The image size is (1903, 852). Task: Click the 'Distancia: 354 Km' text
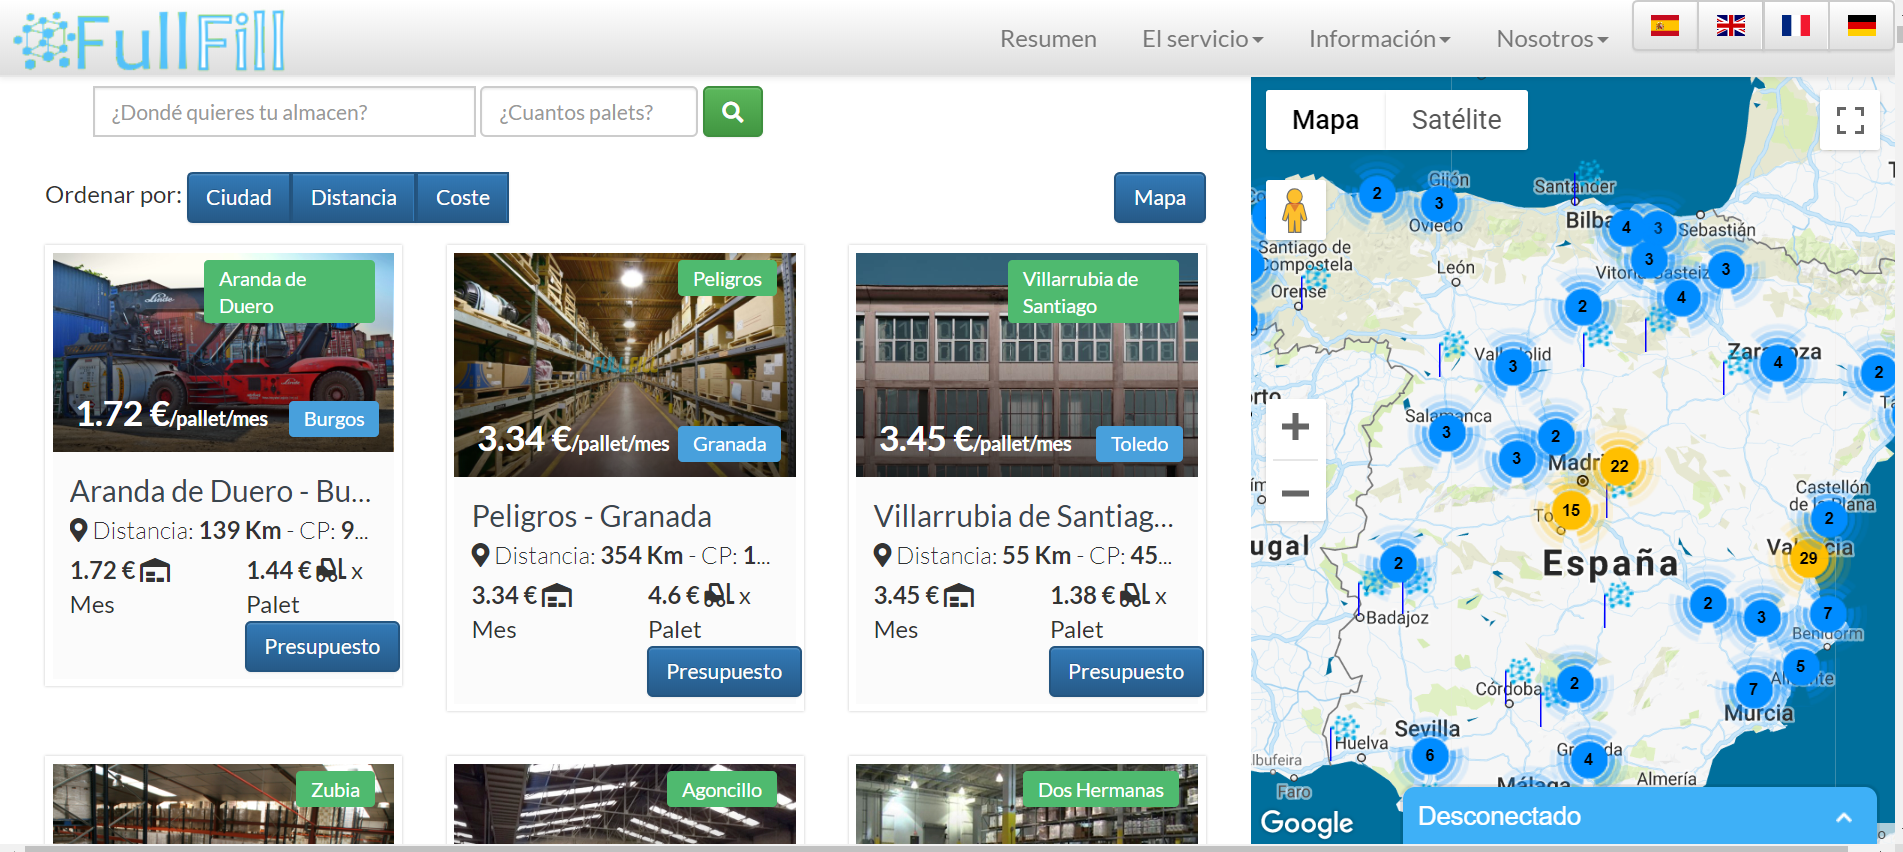pos(589,555)
